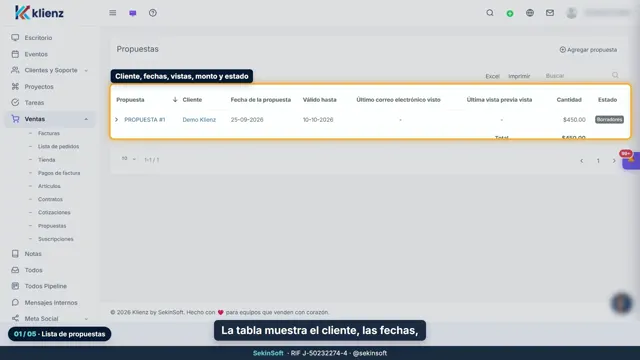Screen dimensions: 640x360
Task: Go to previous page arrow in pagination
Action: [x=582, y=161]
